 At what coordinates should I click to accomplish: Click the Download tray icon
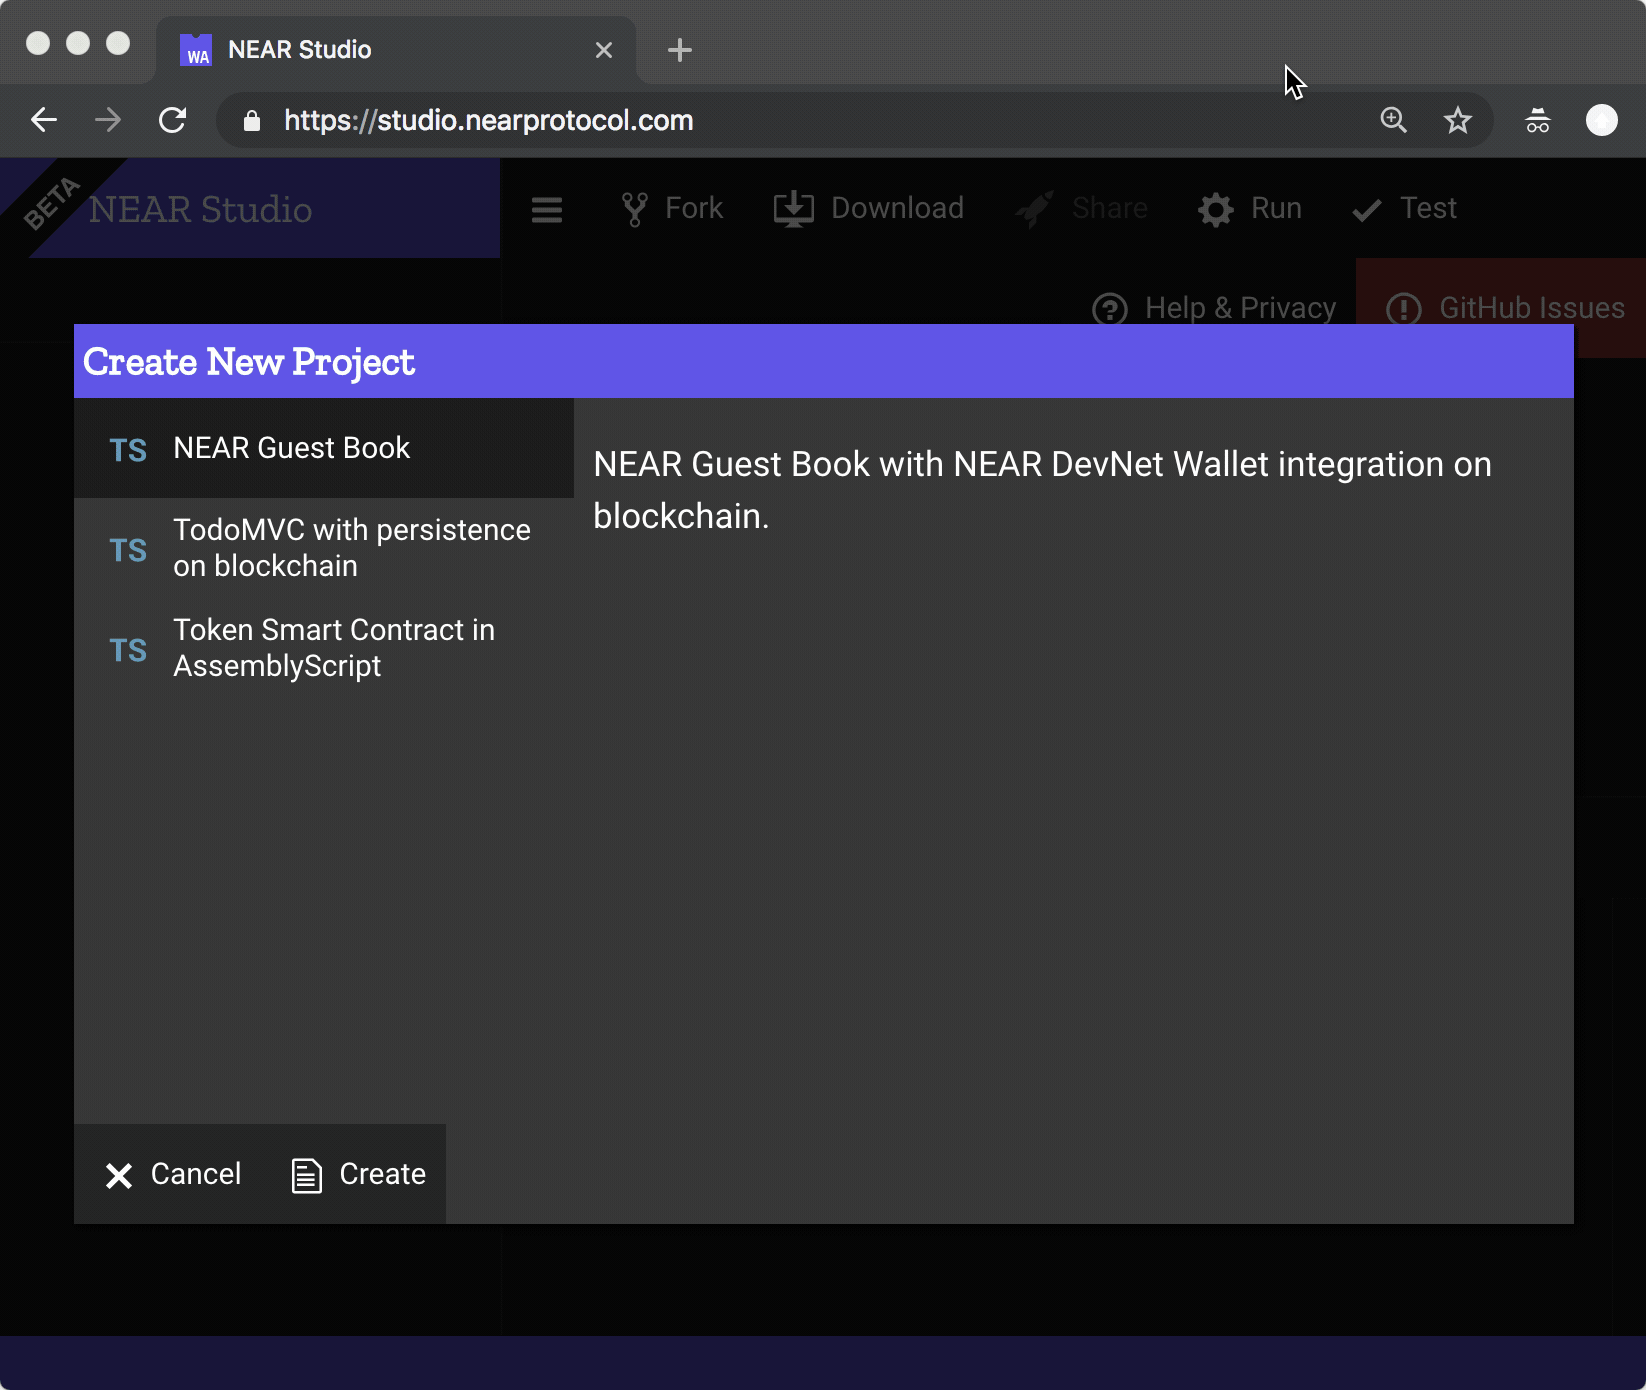(794, 209)
